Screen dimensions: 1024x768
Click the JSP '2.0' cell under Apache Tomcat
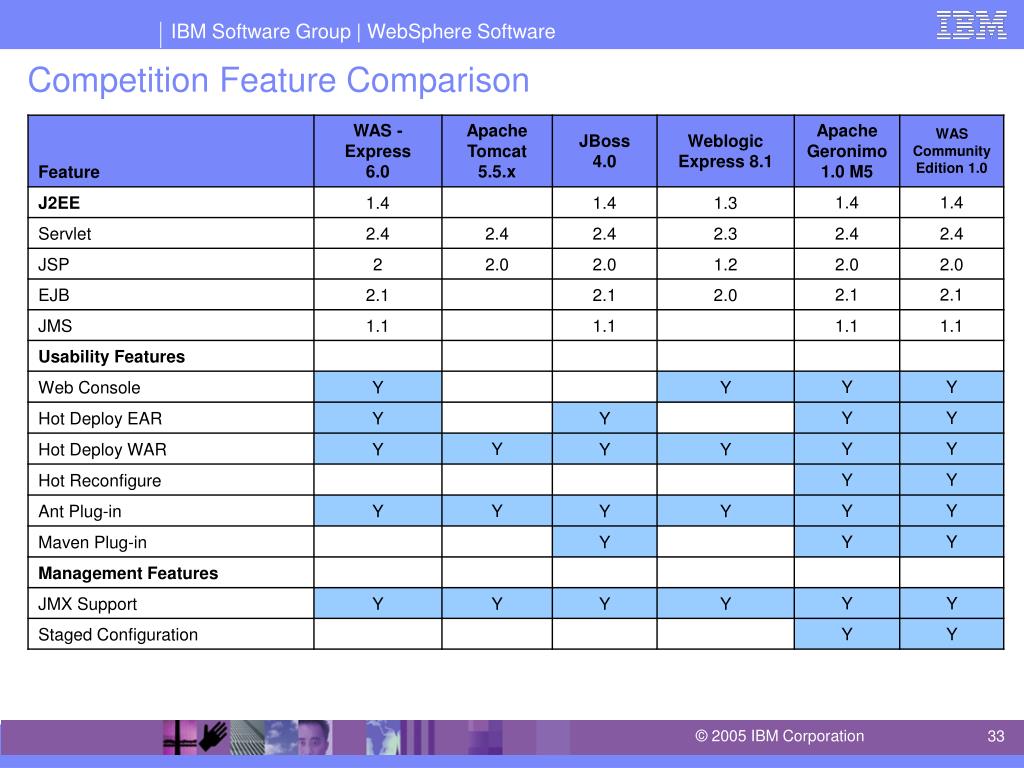[496, 264]
